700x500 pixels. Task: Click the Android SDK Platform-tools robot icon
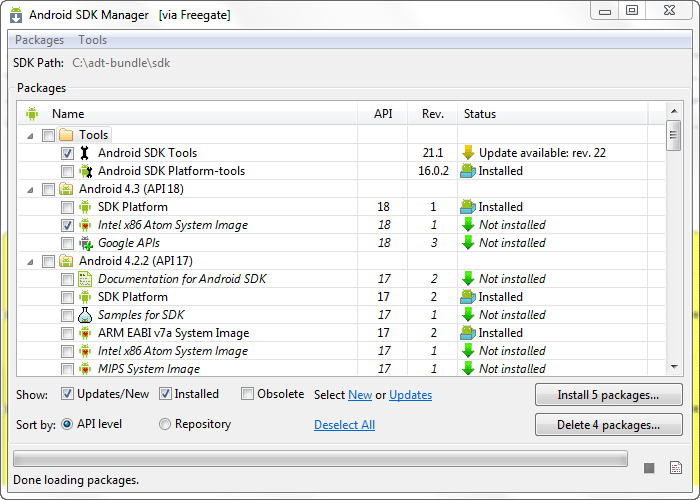pyautogui.click(x=85, y=171)
